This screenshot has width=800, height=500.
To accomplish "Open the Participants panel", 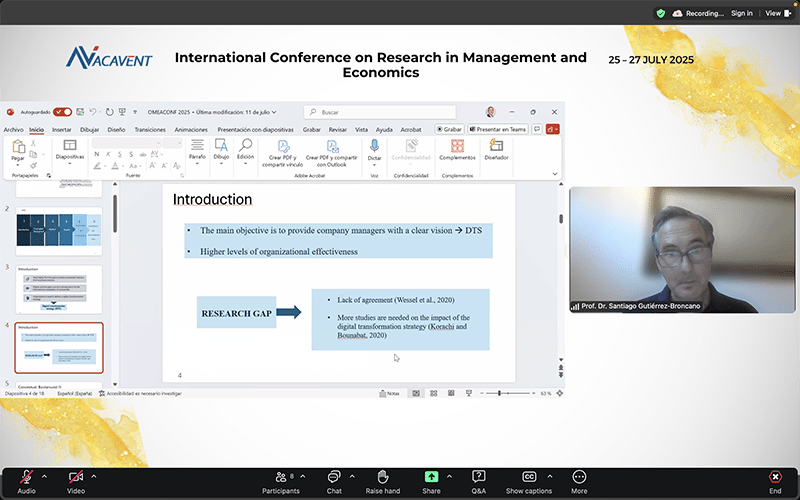I will 280,478.
